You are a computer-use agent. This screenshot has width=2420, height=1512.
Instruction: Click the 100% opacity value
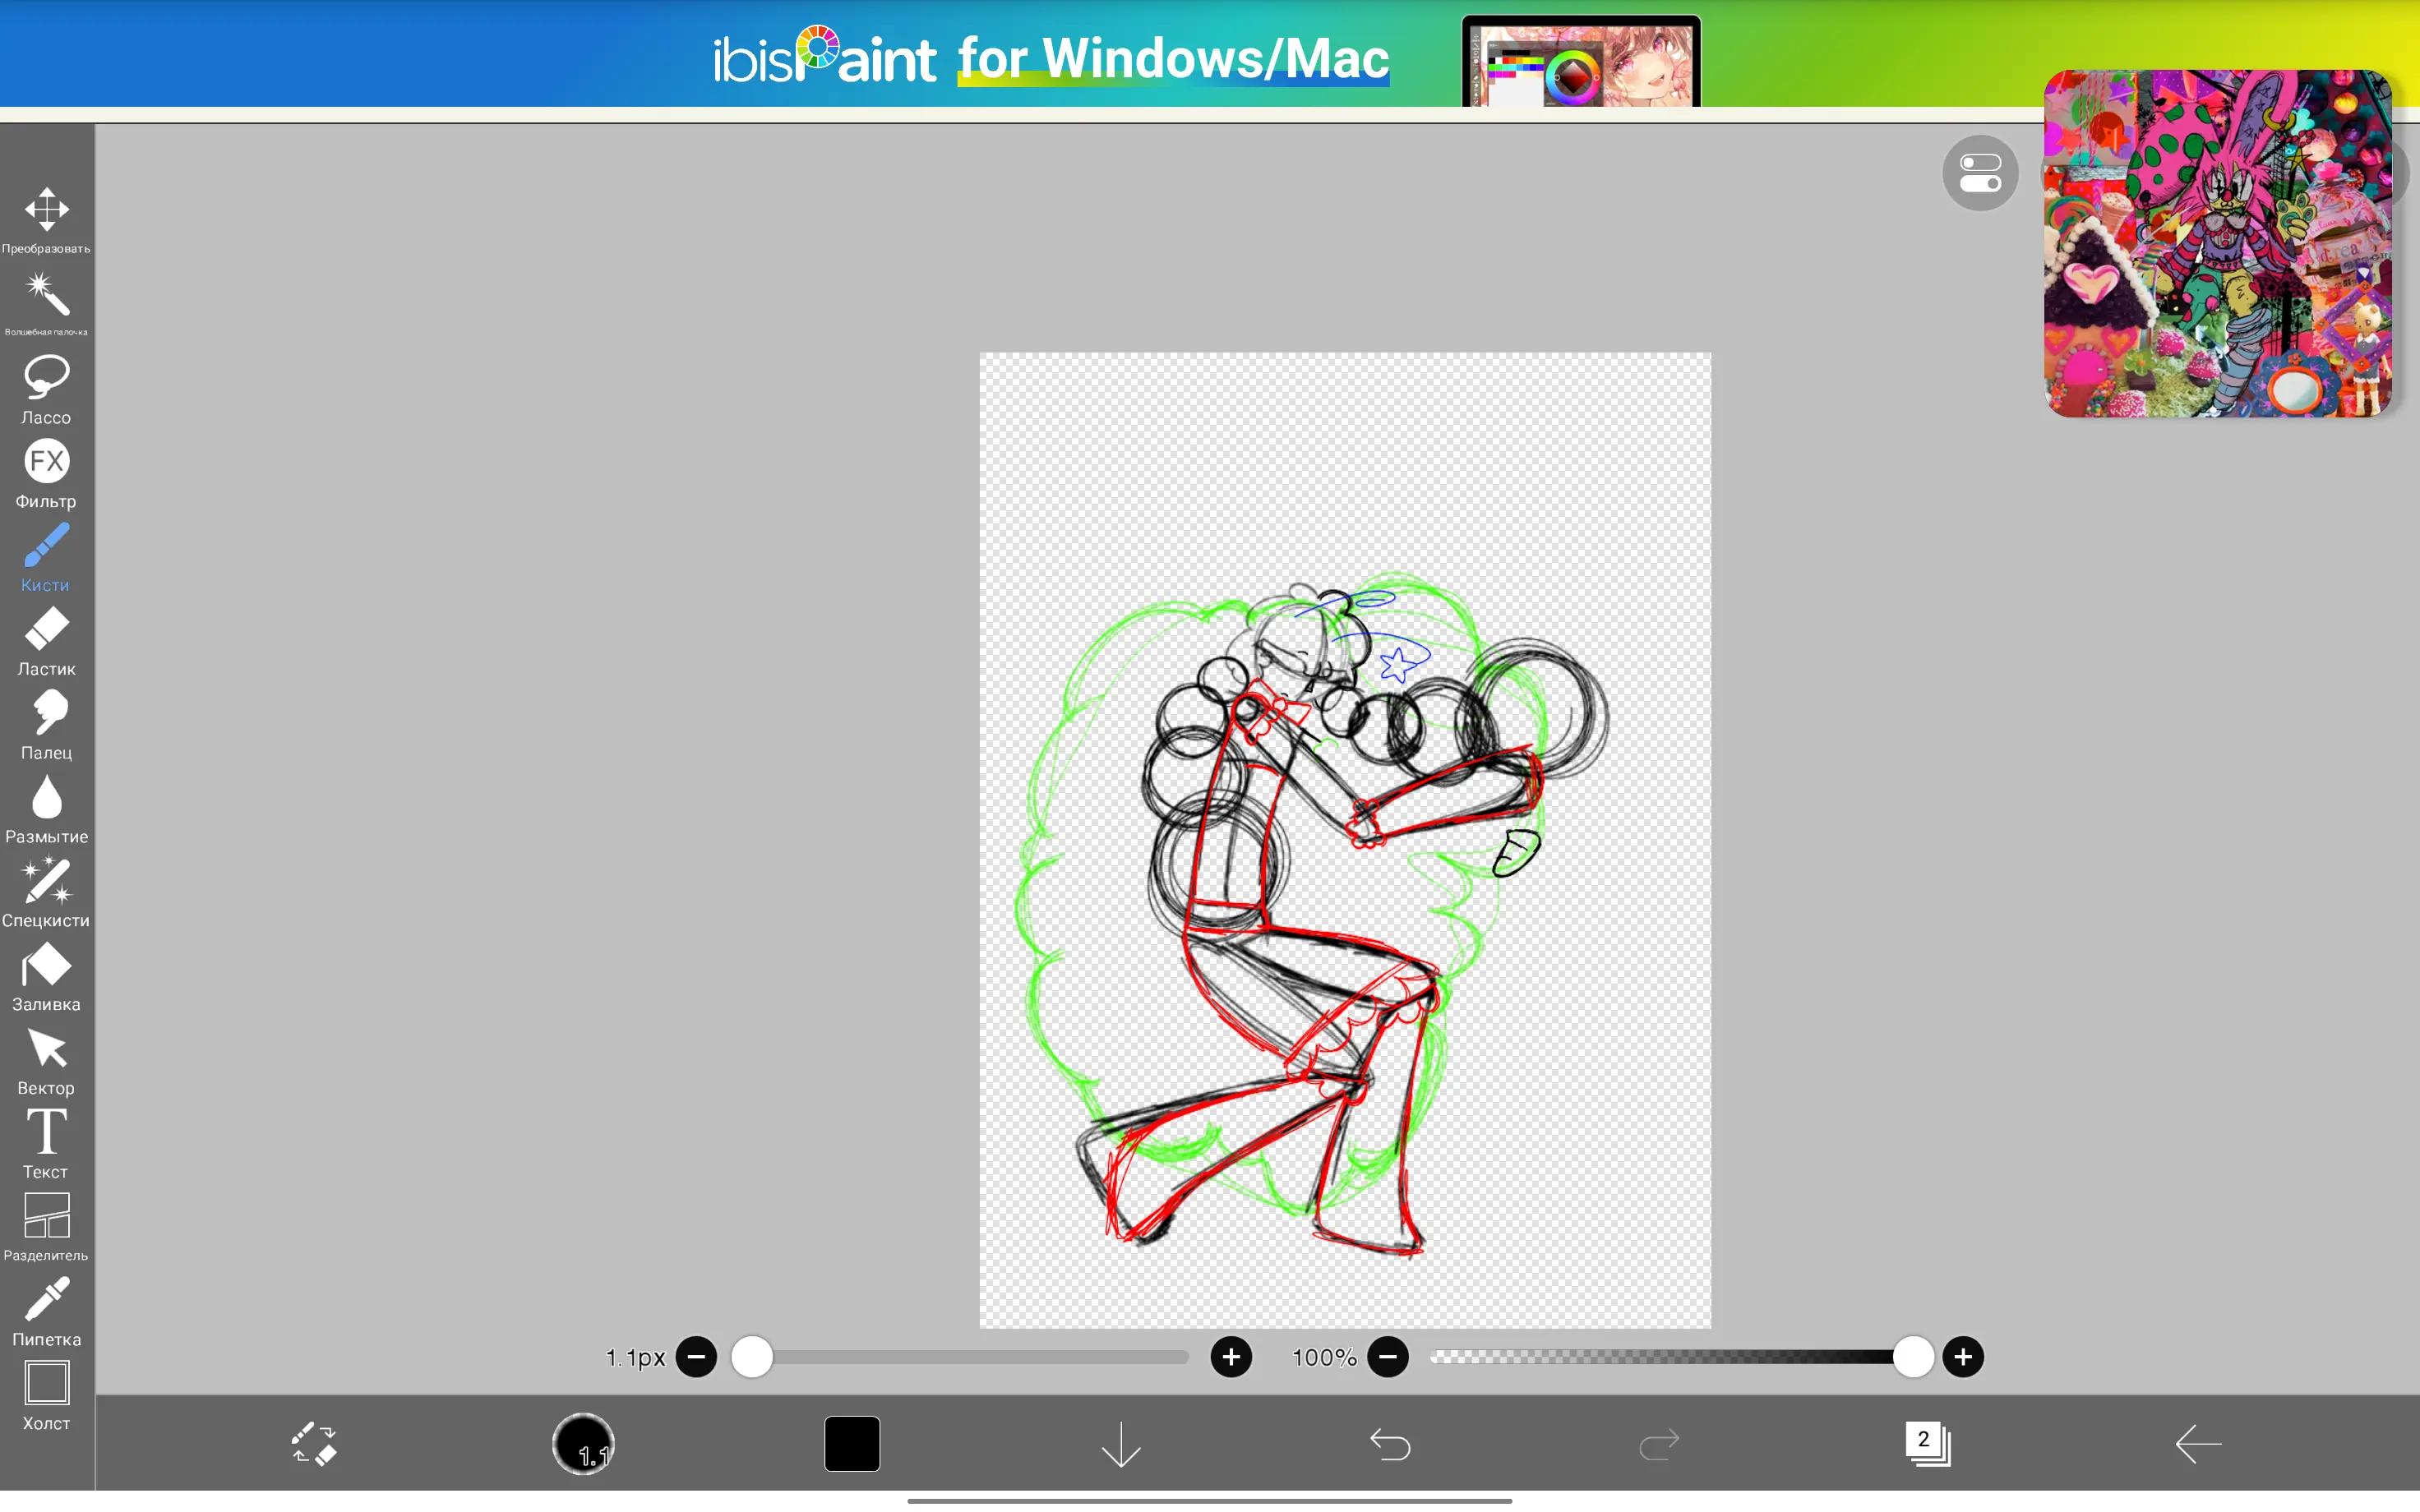[1324, 1357]
